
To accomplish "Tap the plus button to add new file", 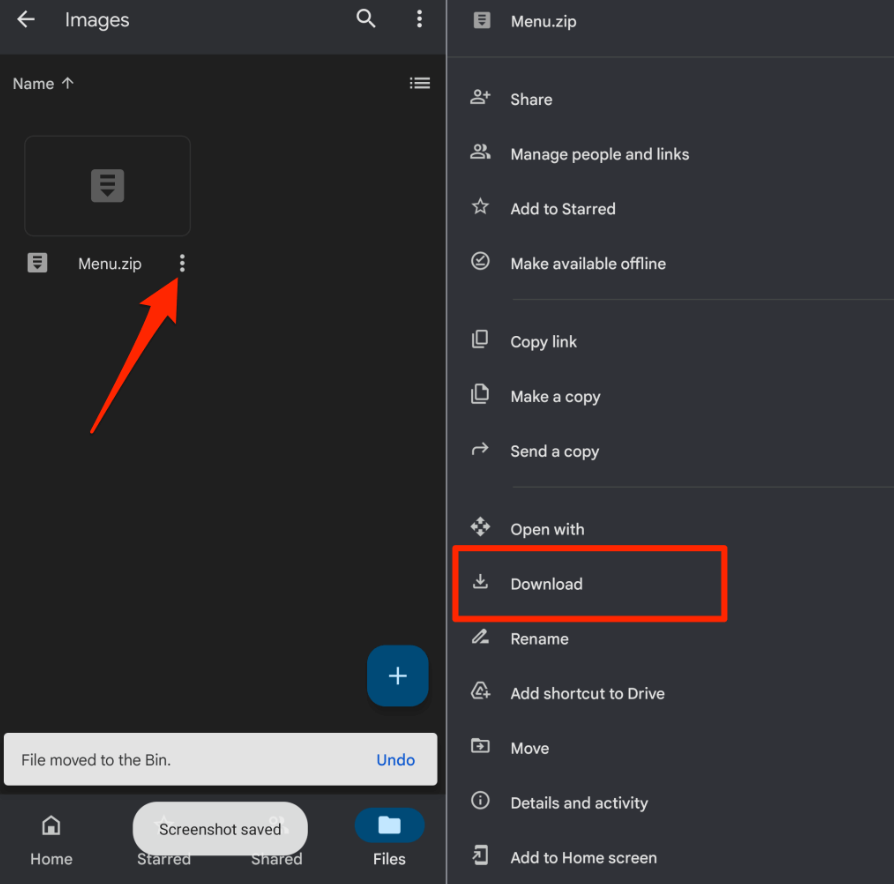I will [x=397, y=676].
